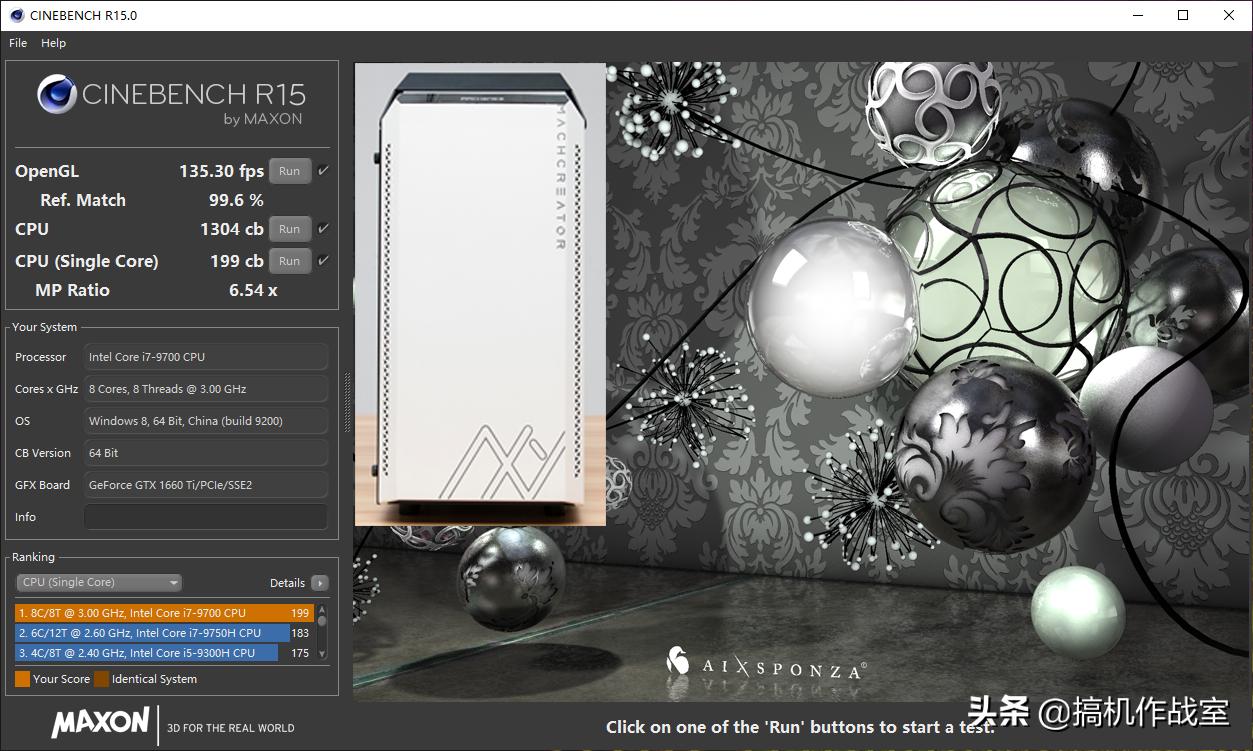Click the ranking list scroll-up arrow
The width and height of the screenshot is (1253, 751).
pyautogui.click(x=322, y=608)
